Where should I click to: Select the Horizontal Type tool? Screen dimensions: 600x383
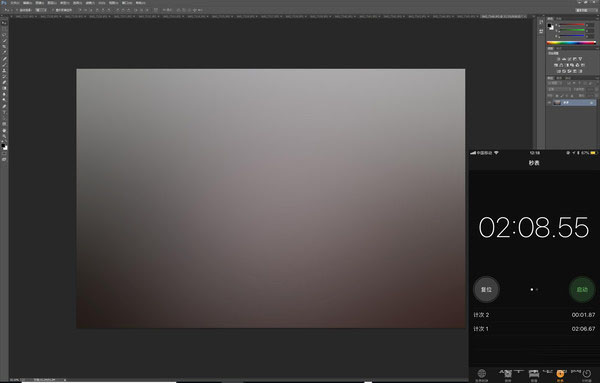tap(4, 112)
